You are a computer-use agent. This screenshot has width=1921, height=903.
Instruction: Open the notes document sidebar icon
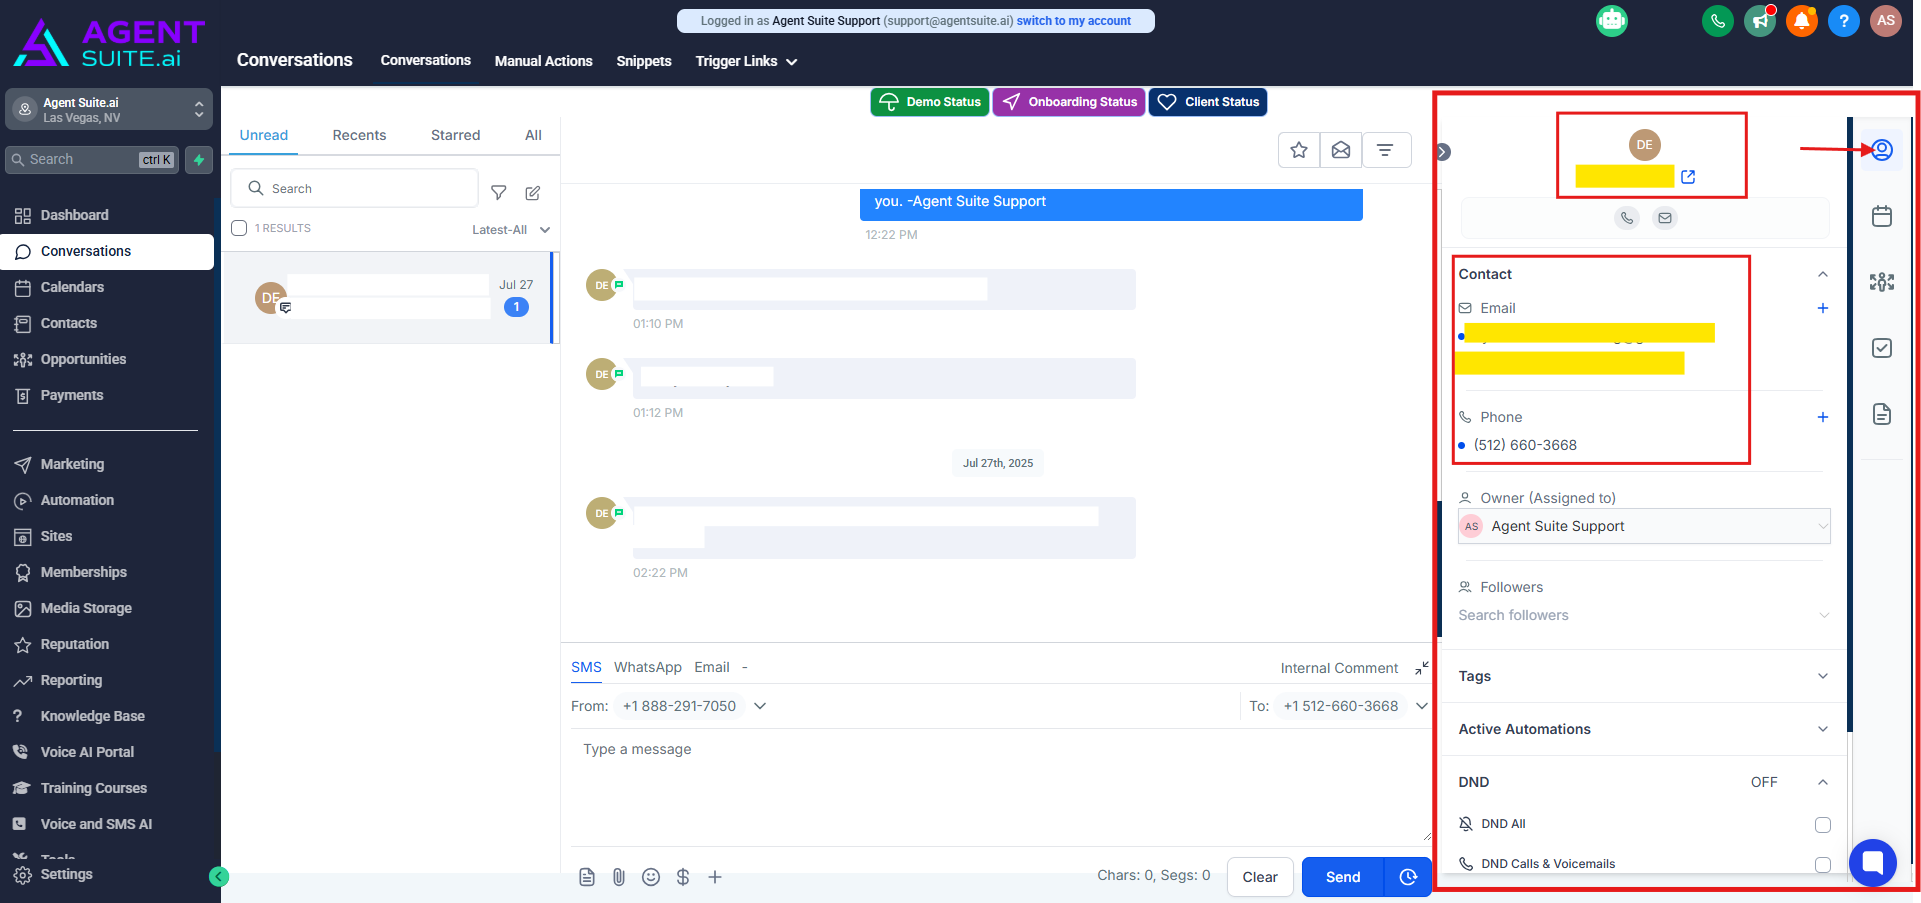1882,414
